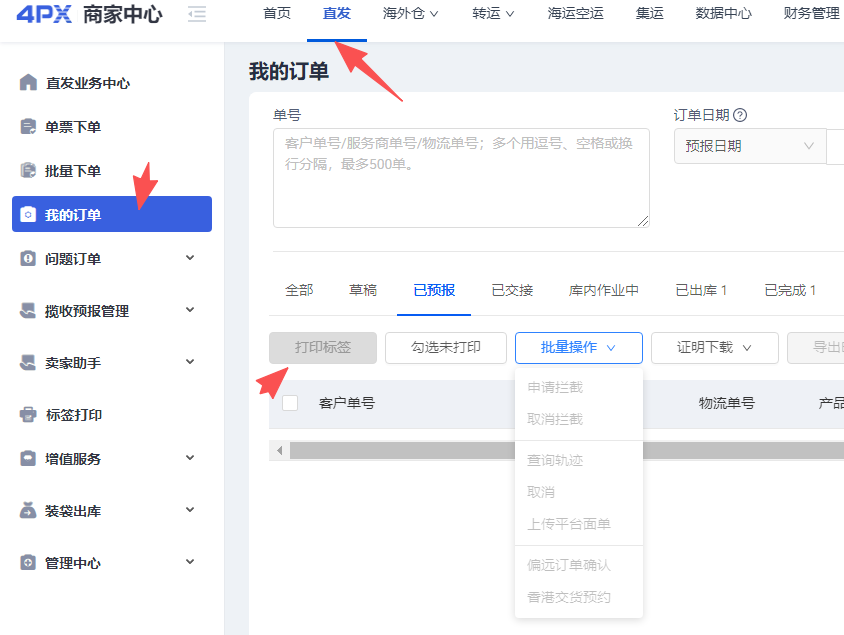Click into the 单号 search text area
The width and height of the screenshot is (844, 635).
click(x=461, y=178)
